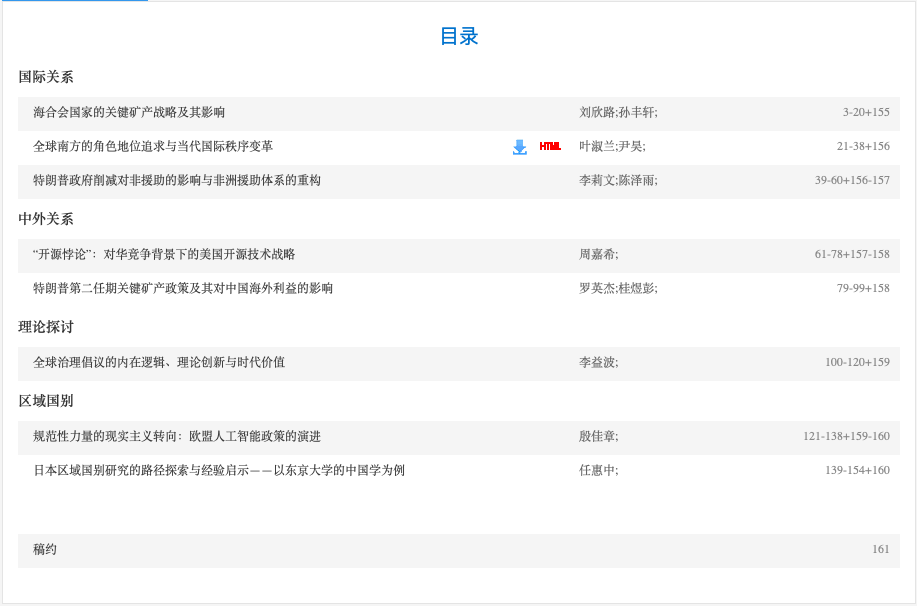Open article 海合会国家的关键矿产战略及其影响
Viewport: 917px width, 606px height.
tap(129, 113)
